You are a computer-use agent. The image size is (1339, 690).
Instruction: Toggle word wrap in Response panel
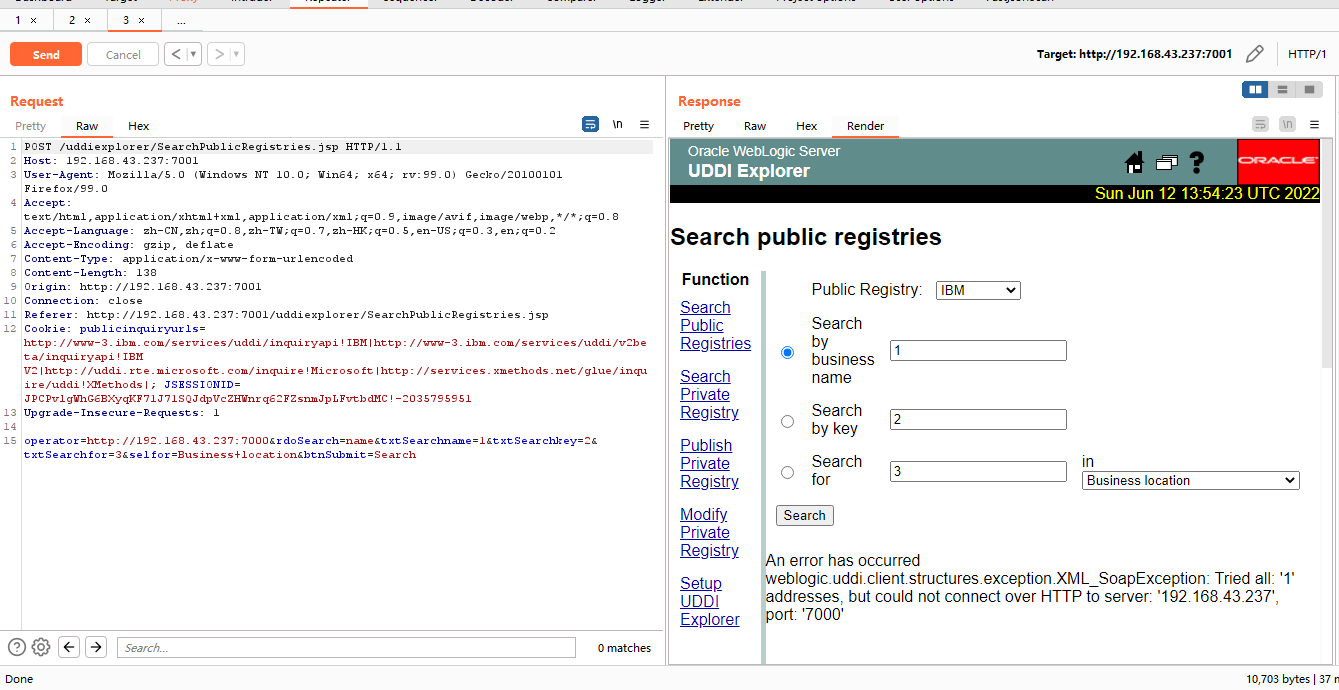pyautogui.click(x=1261, y=124)
